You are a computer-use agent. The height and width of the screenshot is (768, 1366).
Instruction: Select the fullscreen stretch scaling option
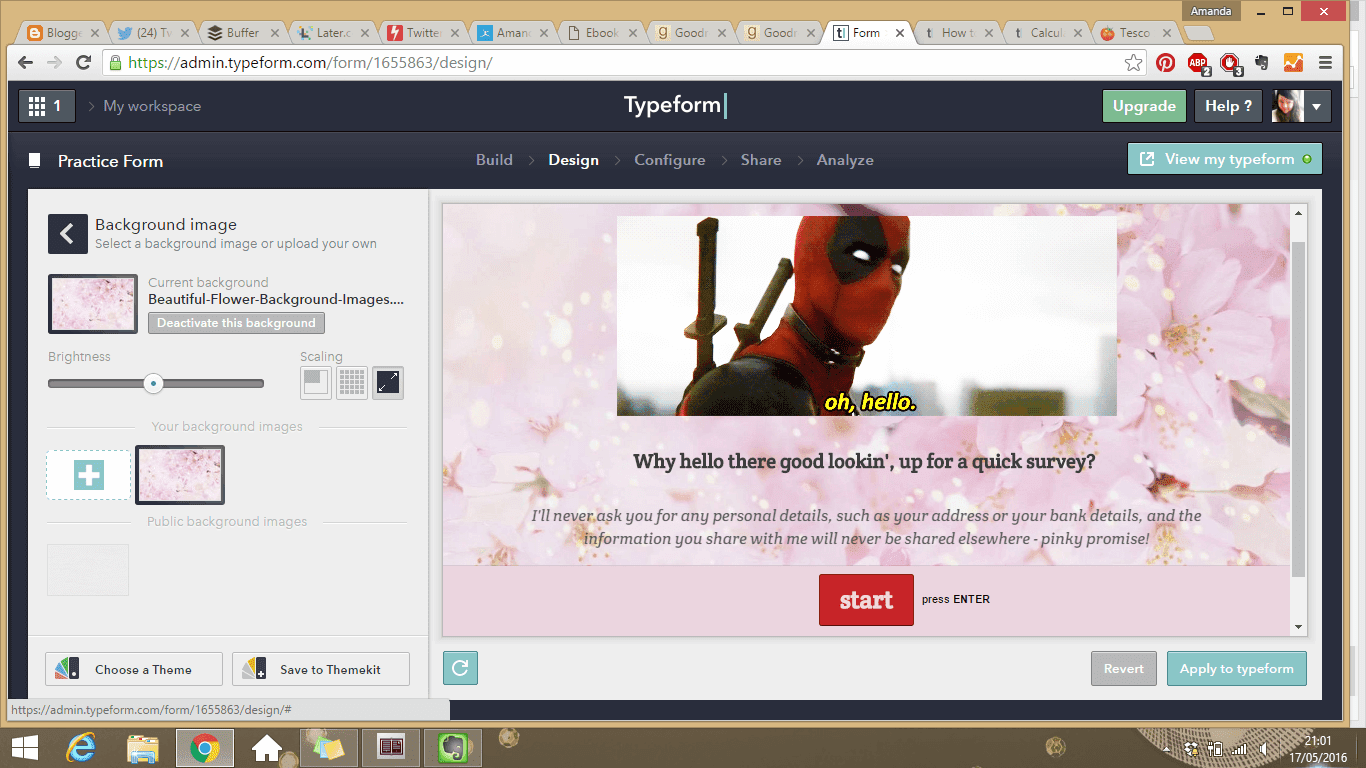pos(388,383)
